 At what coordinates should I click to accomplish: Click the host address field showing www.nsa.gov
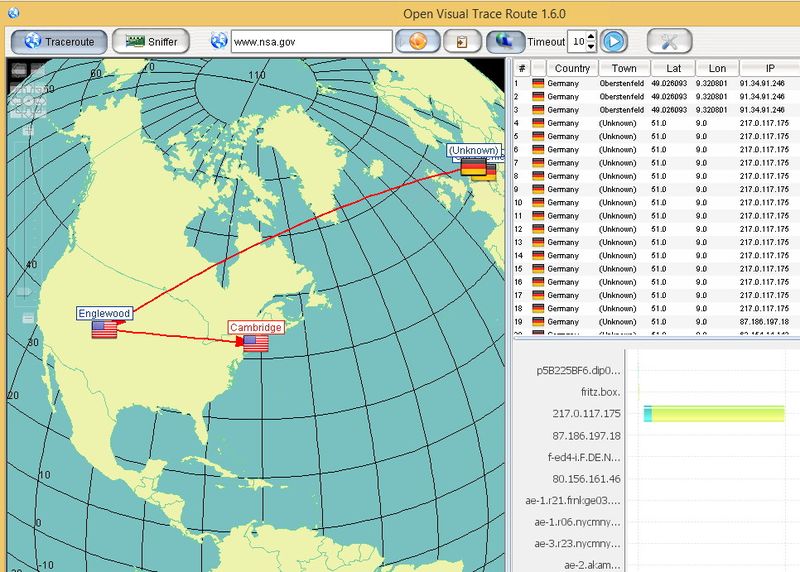coord(312,41)
